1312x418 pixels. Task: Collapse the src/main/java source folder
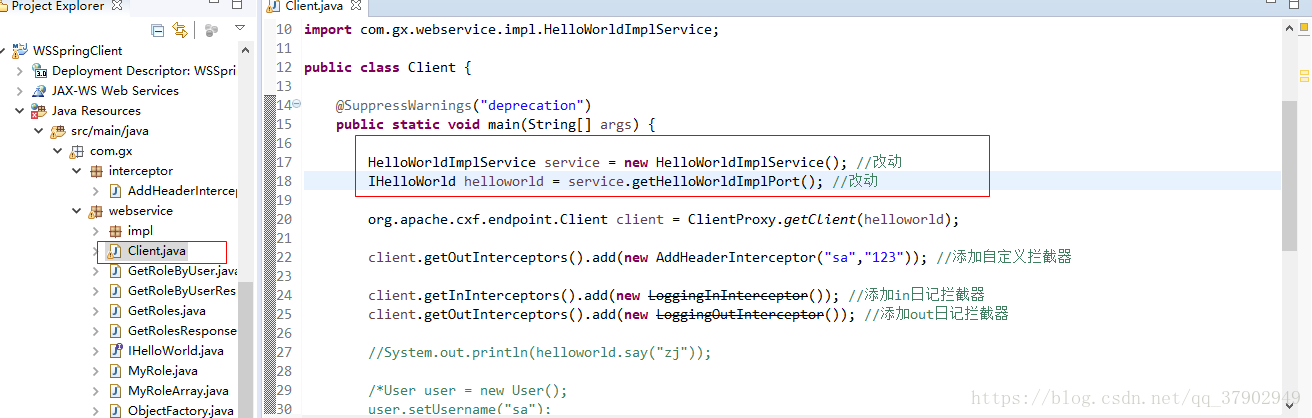(x=39, y=131)
